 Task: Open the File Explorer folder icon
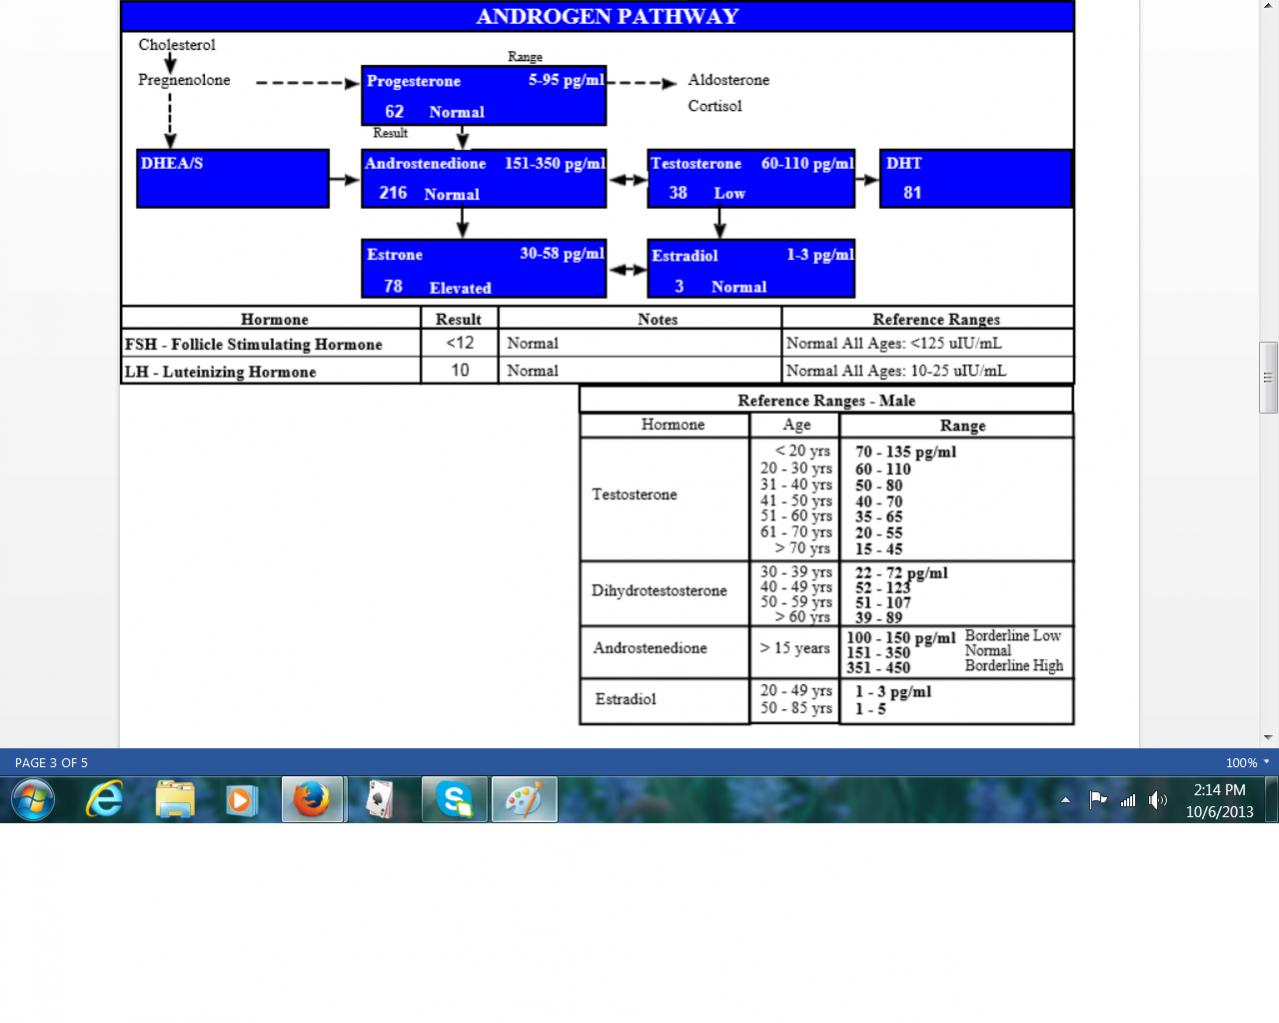tap(175, 799)
